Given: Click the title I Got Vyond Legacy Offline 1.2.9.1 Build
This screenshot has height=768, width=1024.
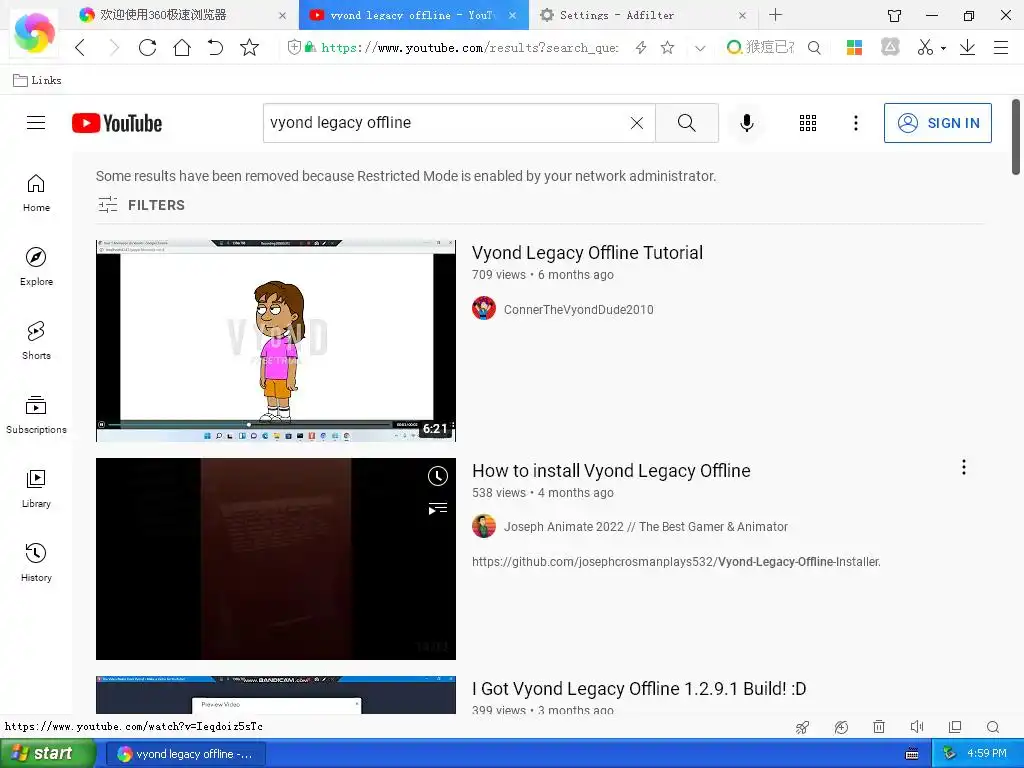Looking at the screenshot, I should point(639,689).
